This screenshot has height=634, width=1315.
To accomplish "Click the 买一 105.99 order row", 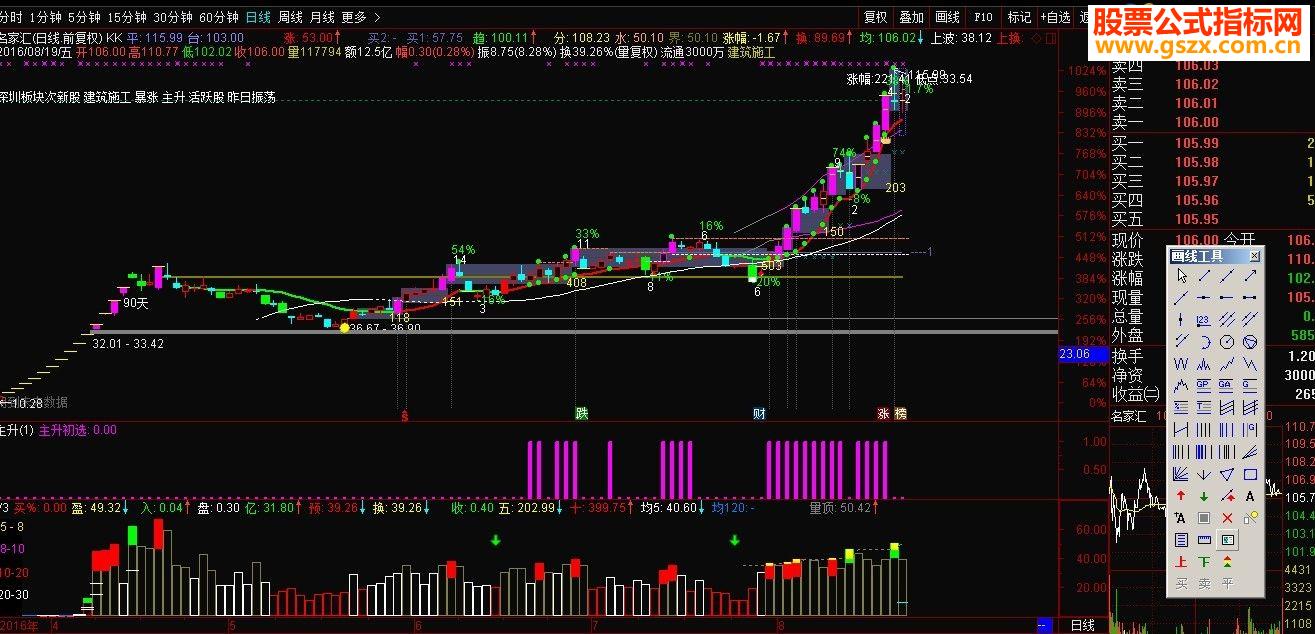I will point(1212,143).
